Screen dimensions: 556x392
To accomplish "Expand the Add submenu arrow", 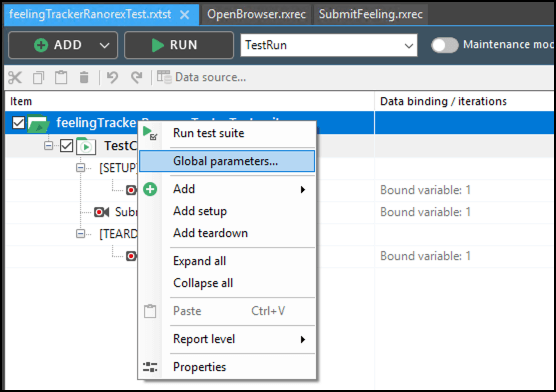I will click(302, 189).
